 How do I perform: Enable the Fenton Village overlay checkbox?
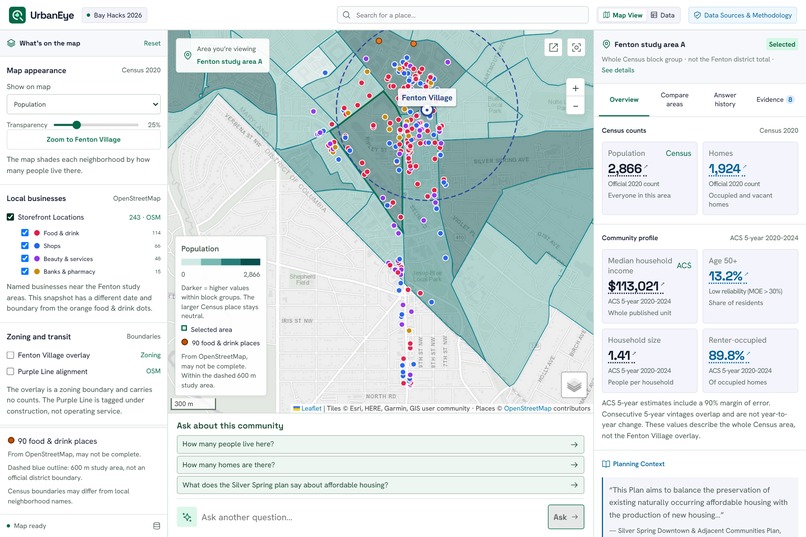pyautogui.click(x=10, y=355)
